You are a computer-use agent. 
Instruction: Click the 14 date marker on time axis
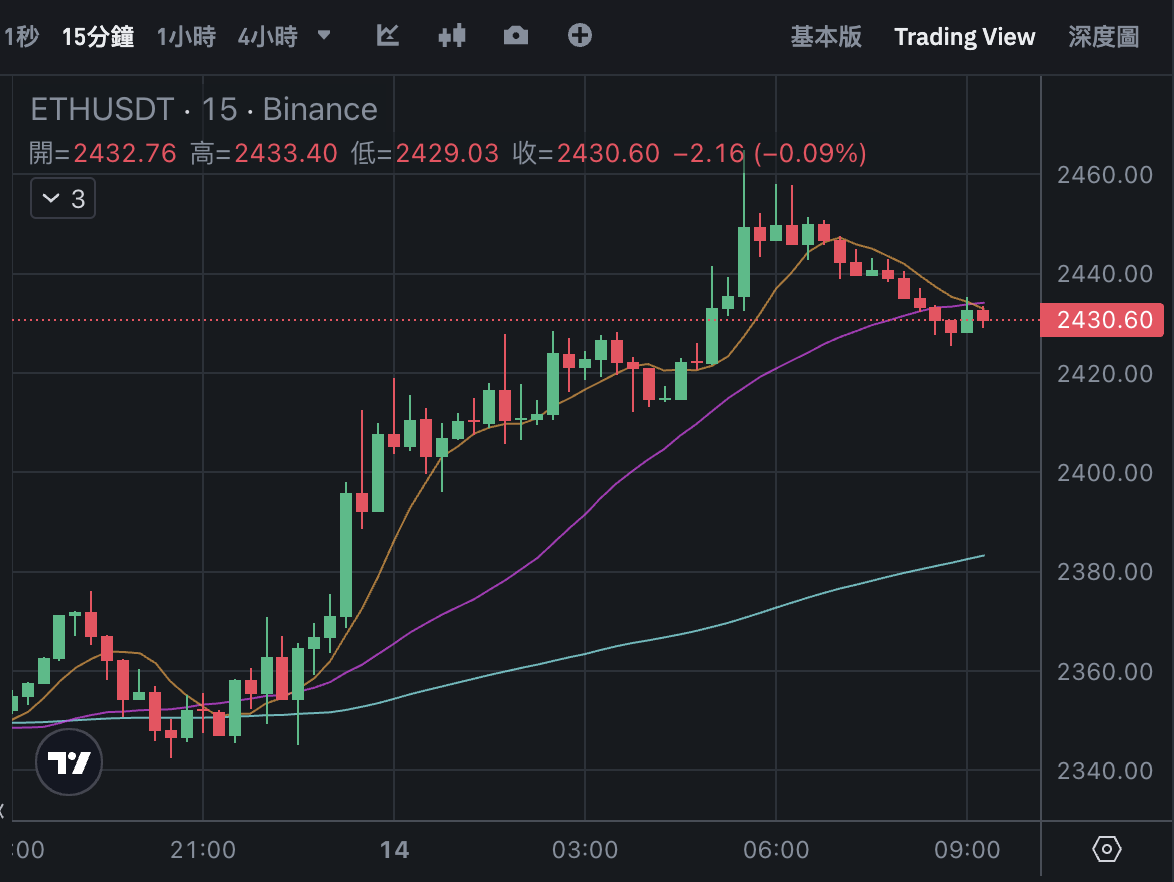click(395, 850)
